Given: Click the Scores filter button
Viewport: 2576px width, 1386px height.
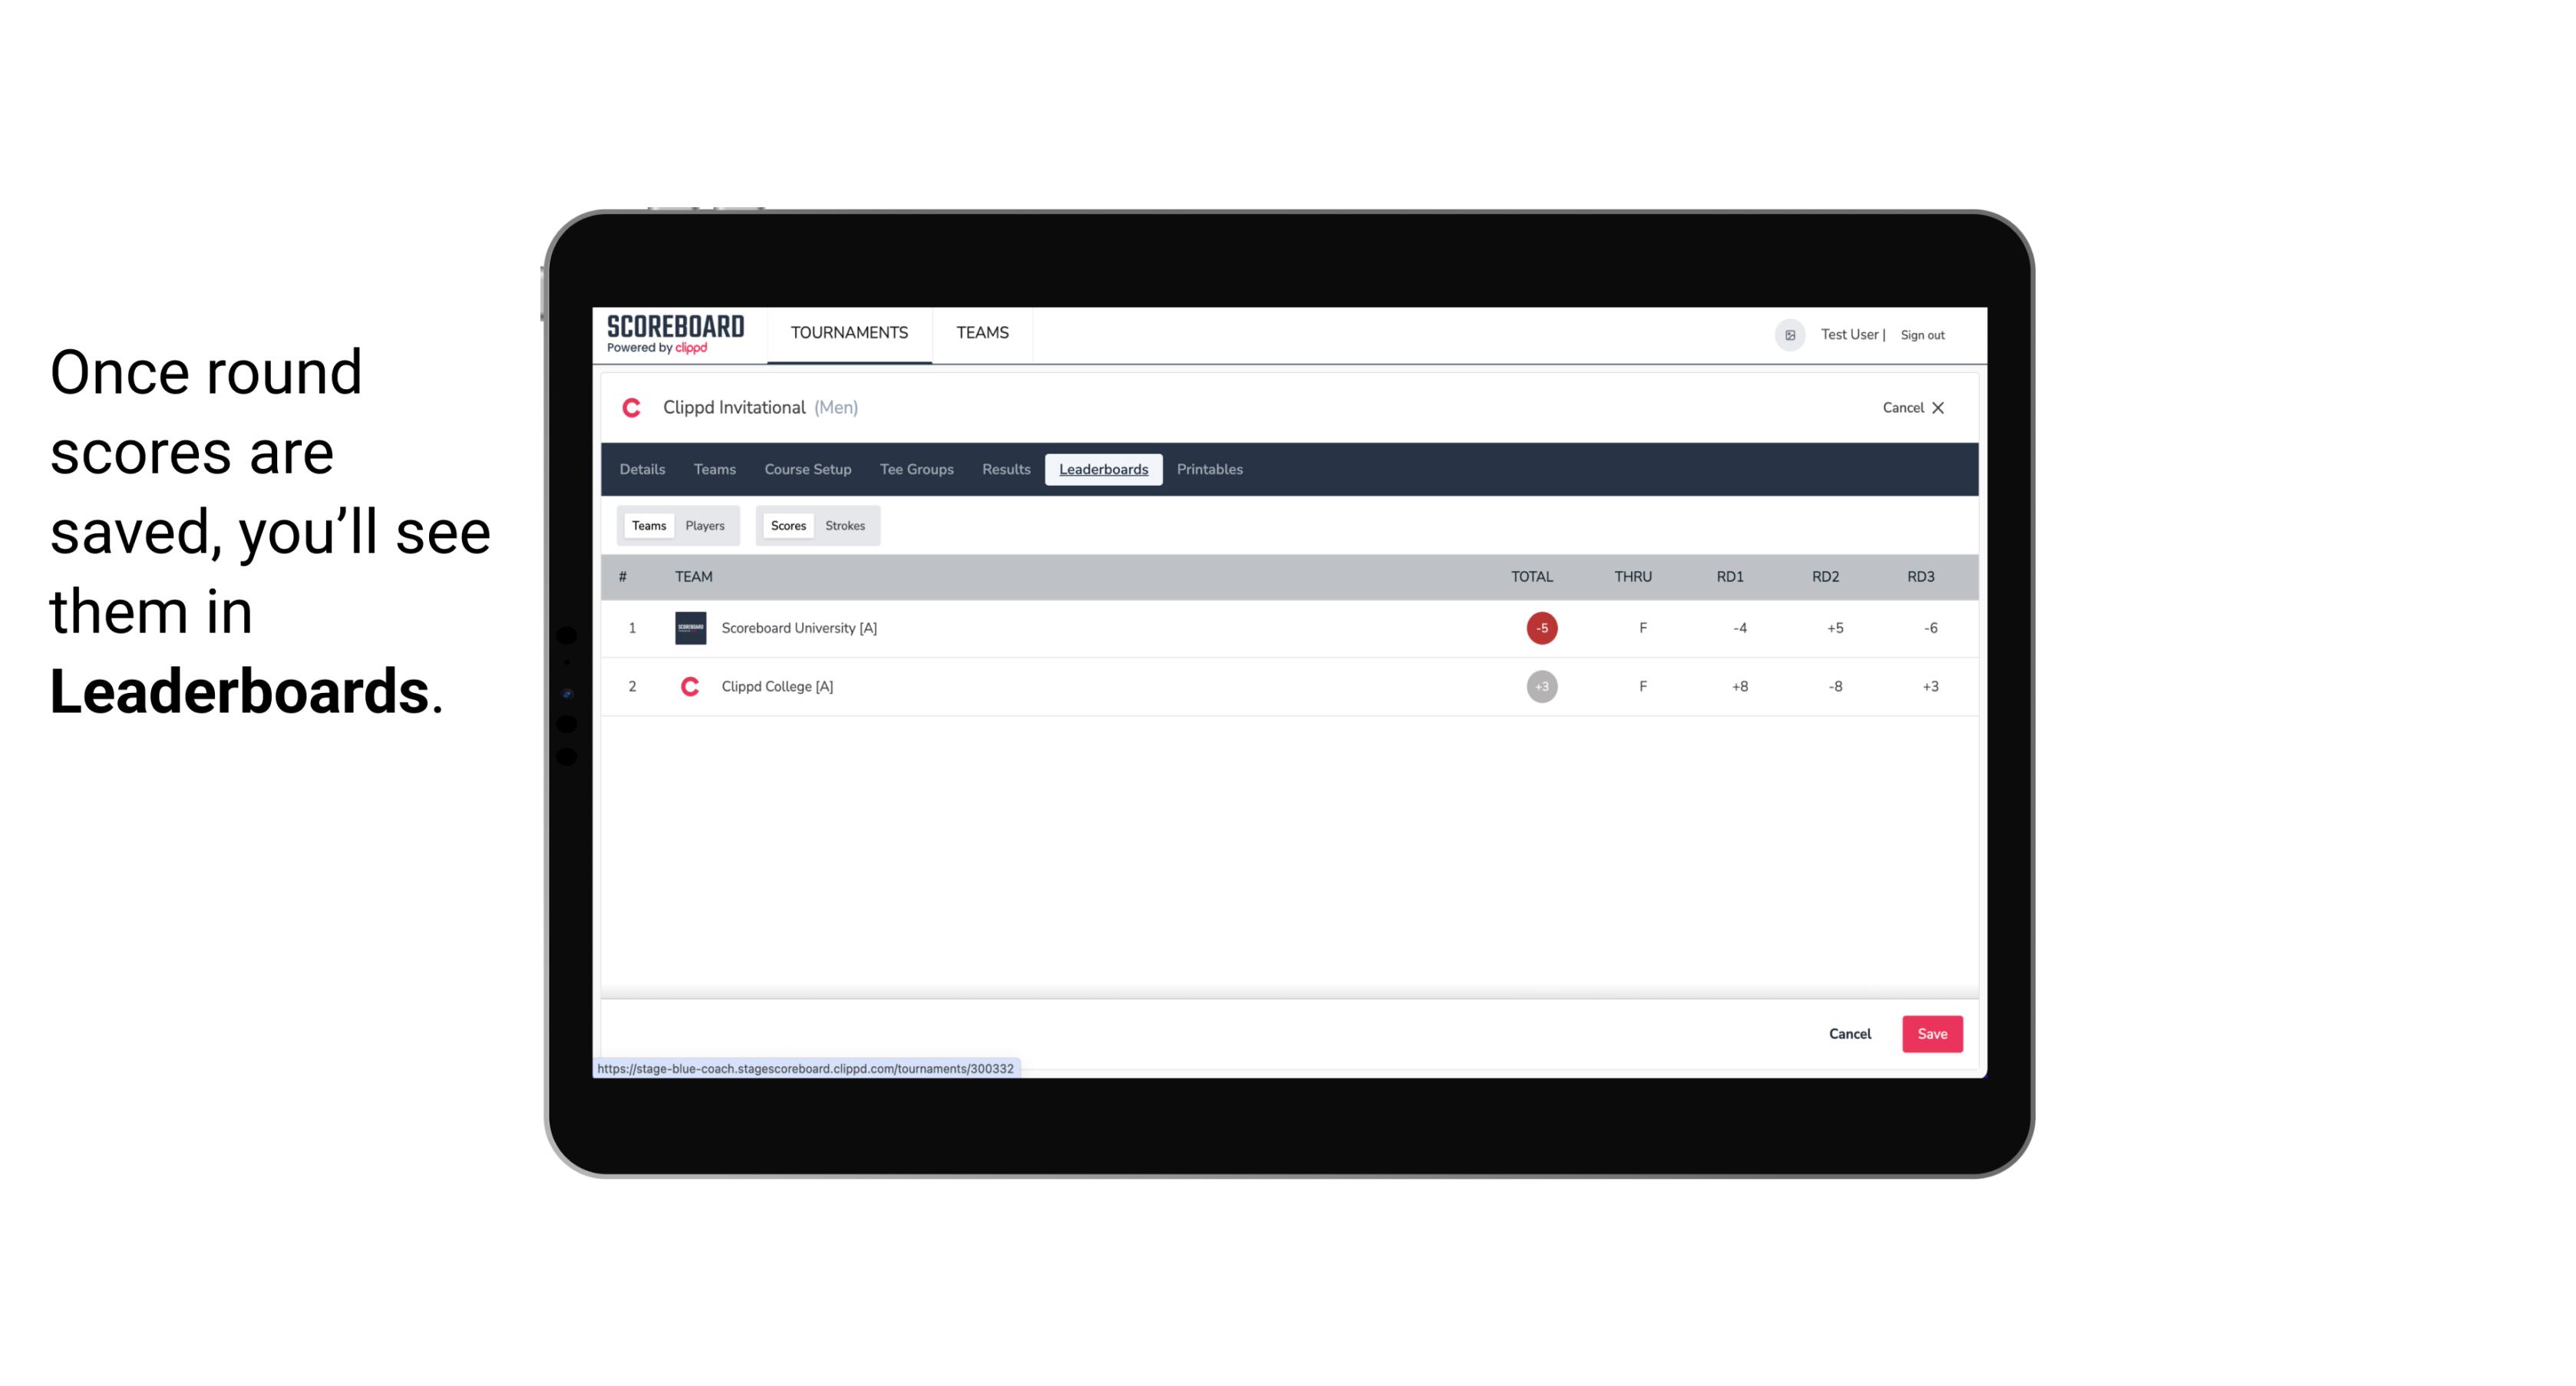Looking at the screenshot, I should (787, 526).
